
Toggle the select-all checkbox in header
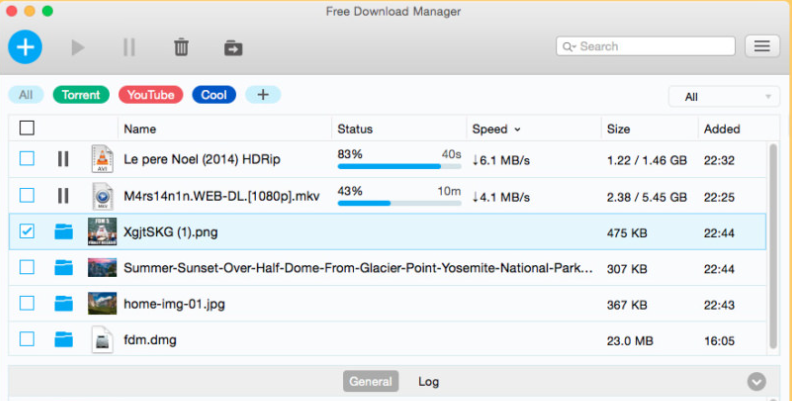coord(27,128)
